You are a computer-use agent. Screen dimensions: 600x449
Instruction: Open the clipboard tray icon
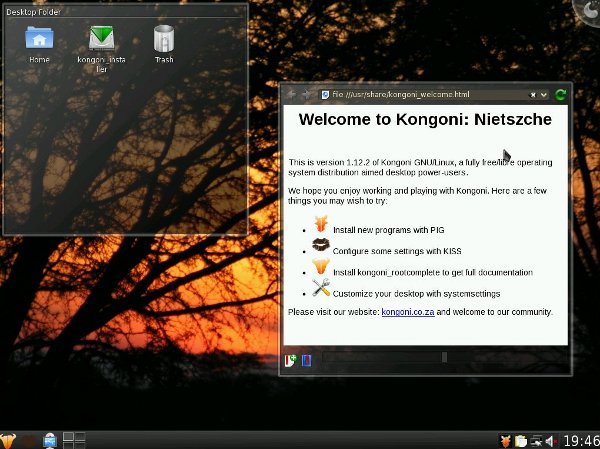tap(521, 441)
